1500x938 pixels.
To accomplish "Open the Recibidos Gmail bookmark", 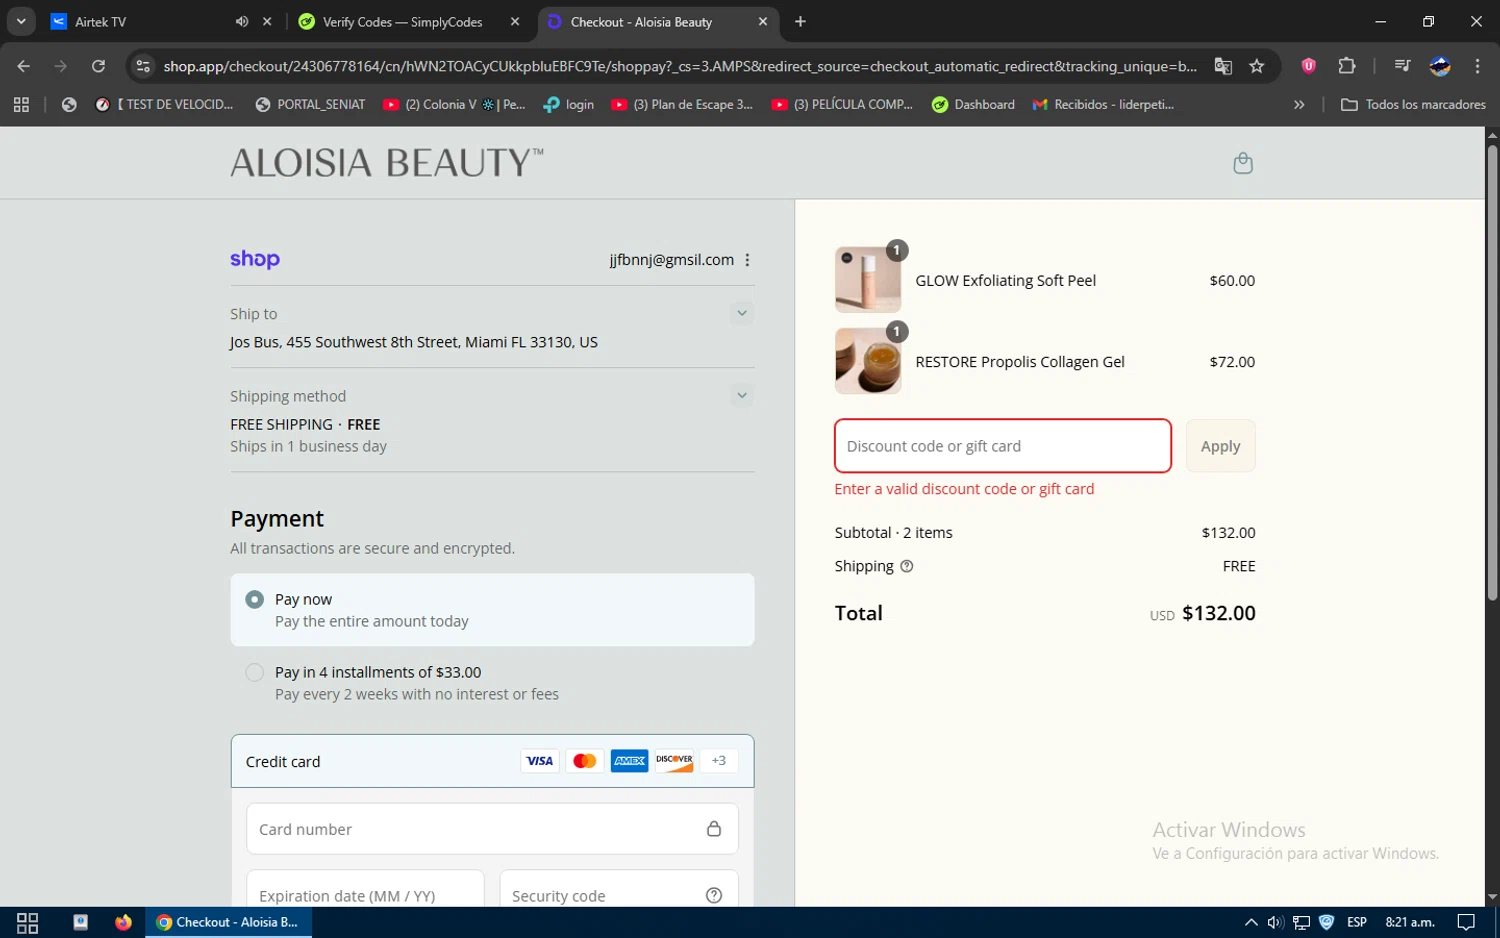I will [x=1103, y=104].
